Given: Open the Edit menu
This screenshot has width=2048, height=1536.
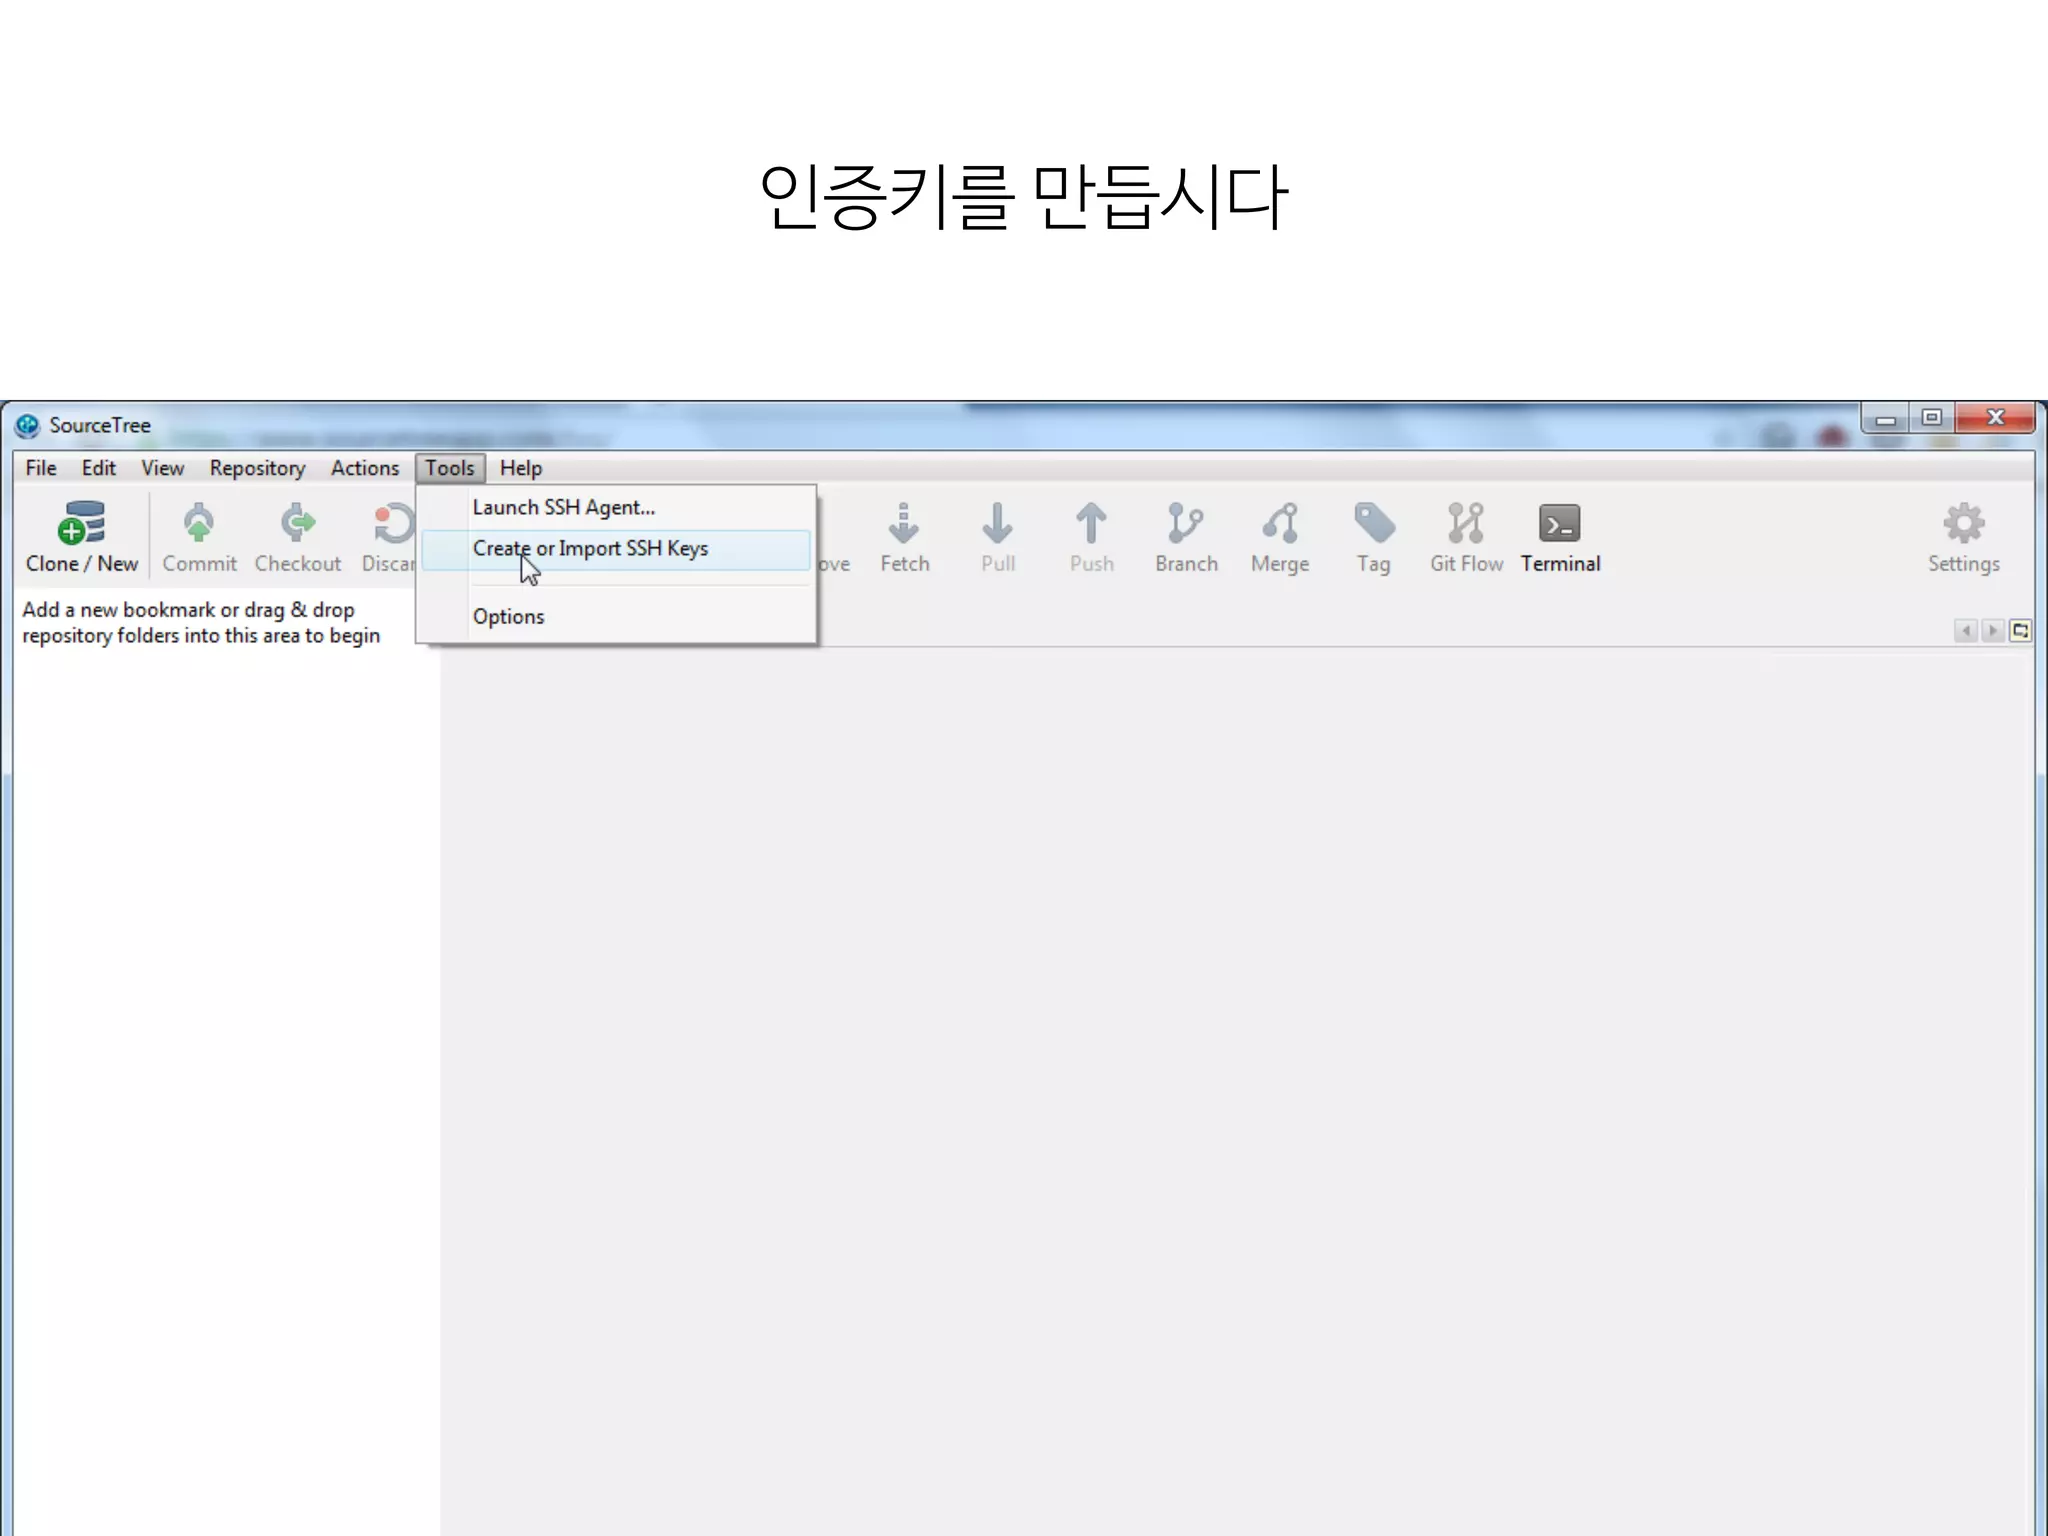Looking at the screenshot, I should (x=98, y=468).
